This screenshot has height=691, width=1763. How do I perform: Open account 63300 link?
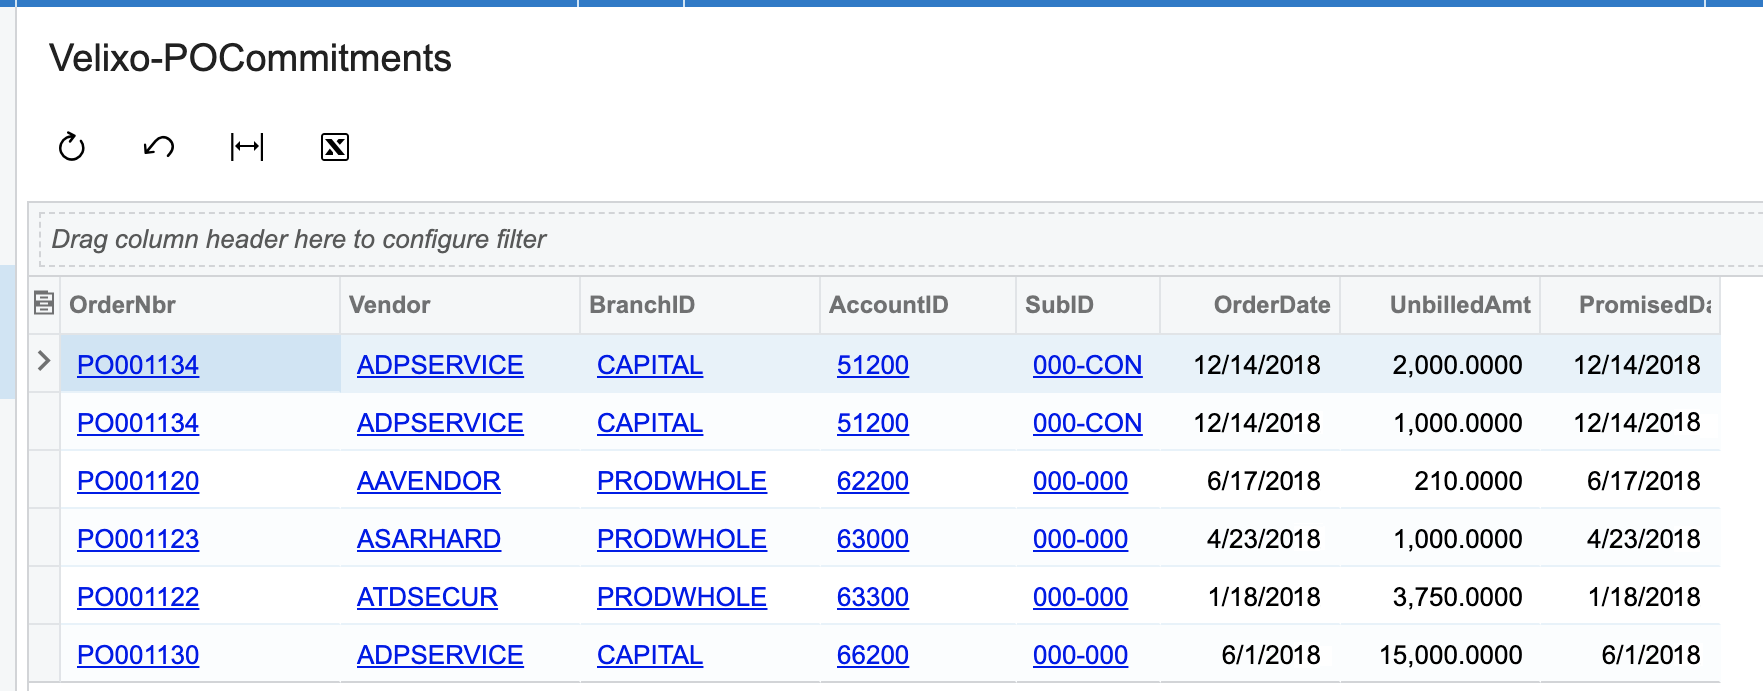[873, 597]
